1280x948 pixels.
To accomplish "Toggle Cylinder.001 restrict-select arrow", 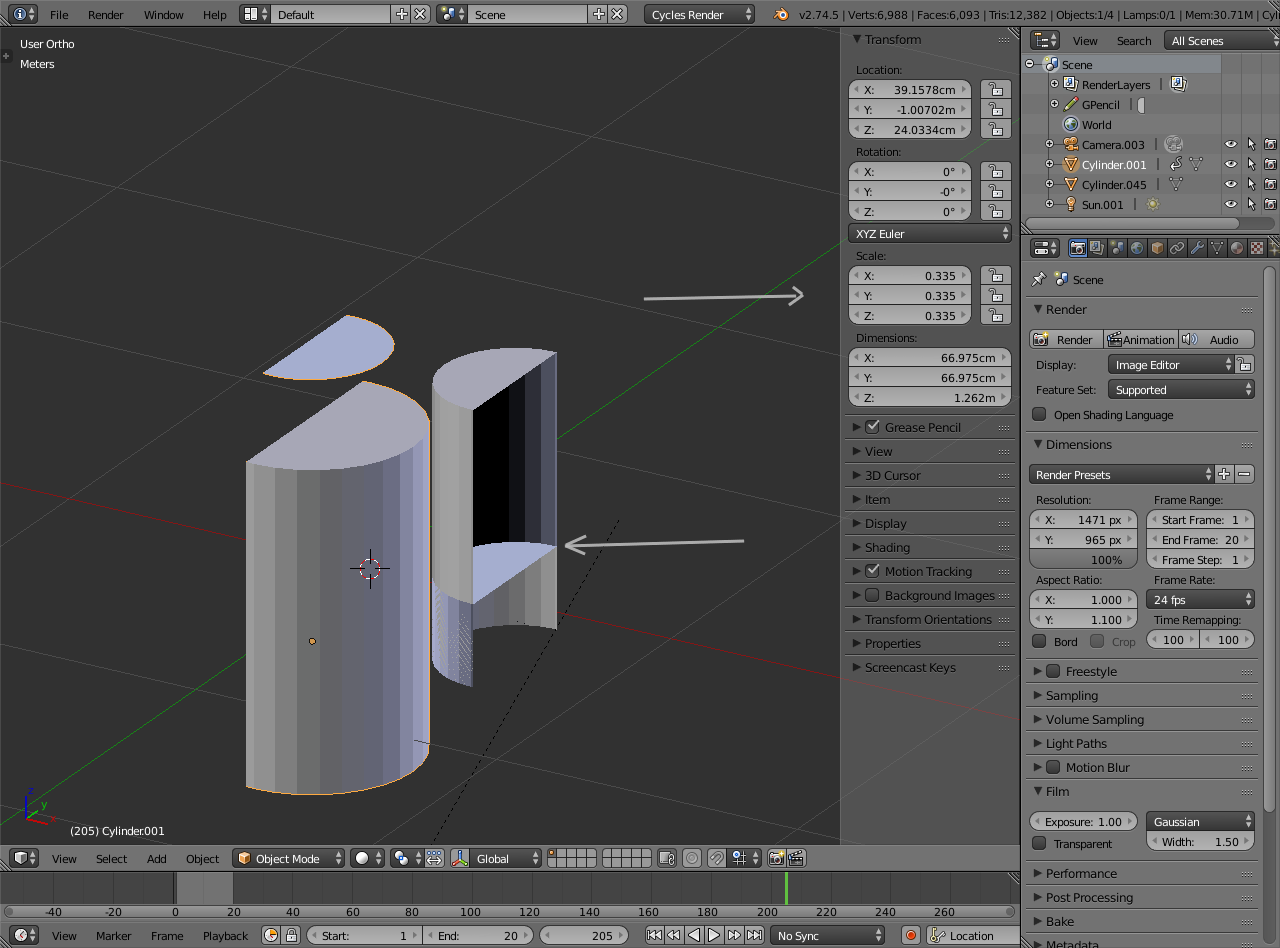I will pos(1251,165).
